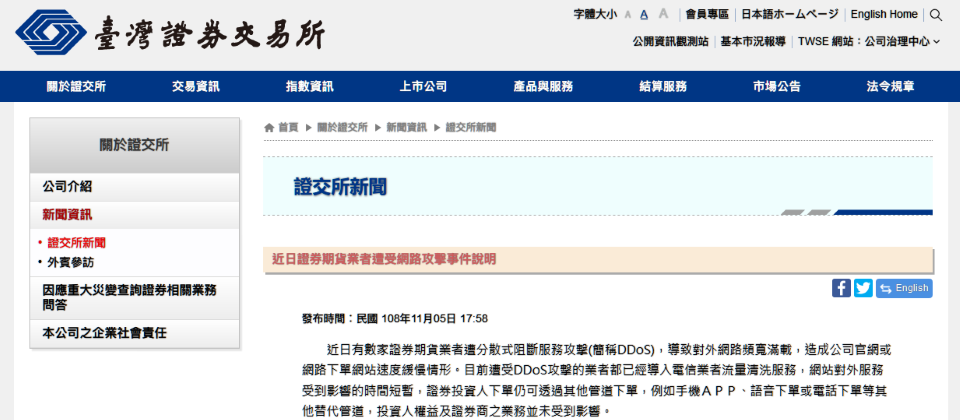Screen dimensions: 960x420
Task: Open English Home link
Action: pyautogui.click(x=884, y=14)
